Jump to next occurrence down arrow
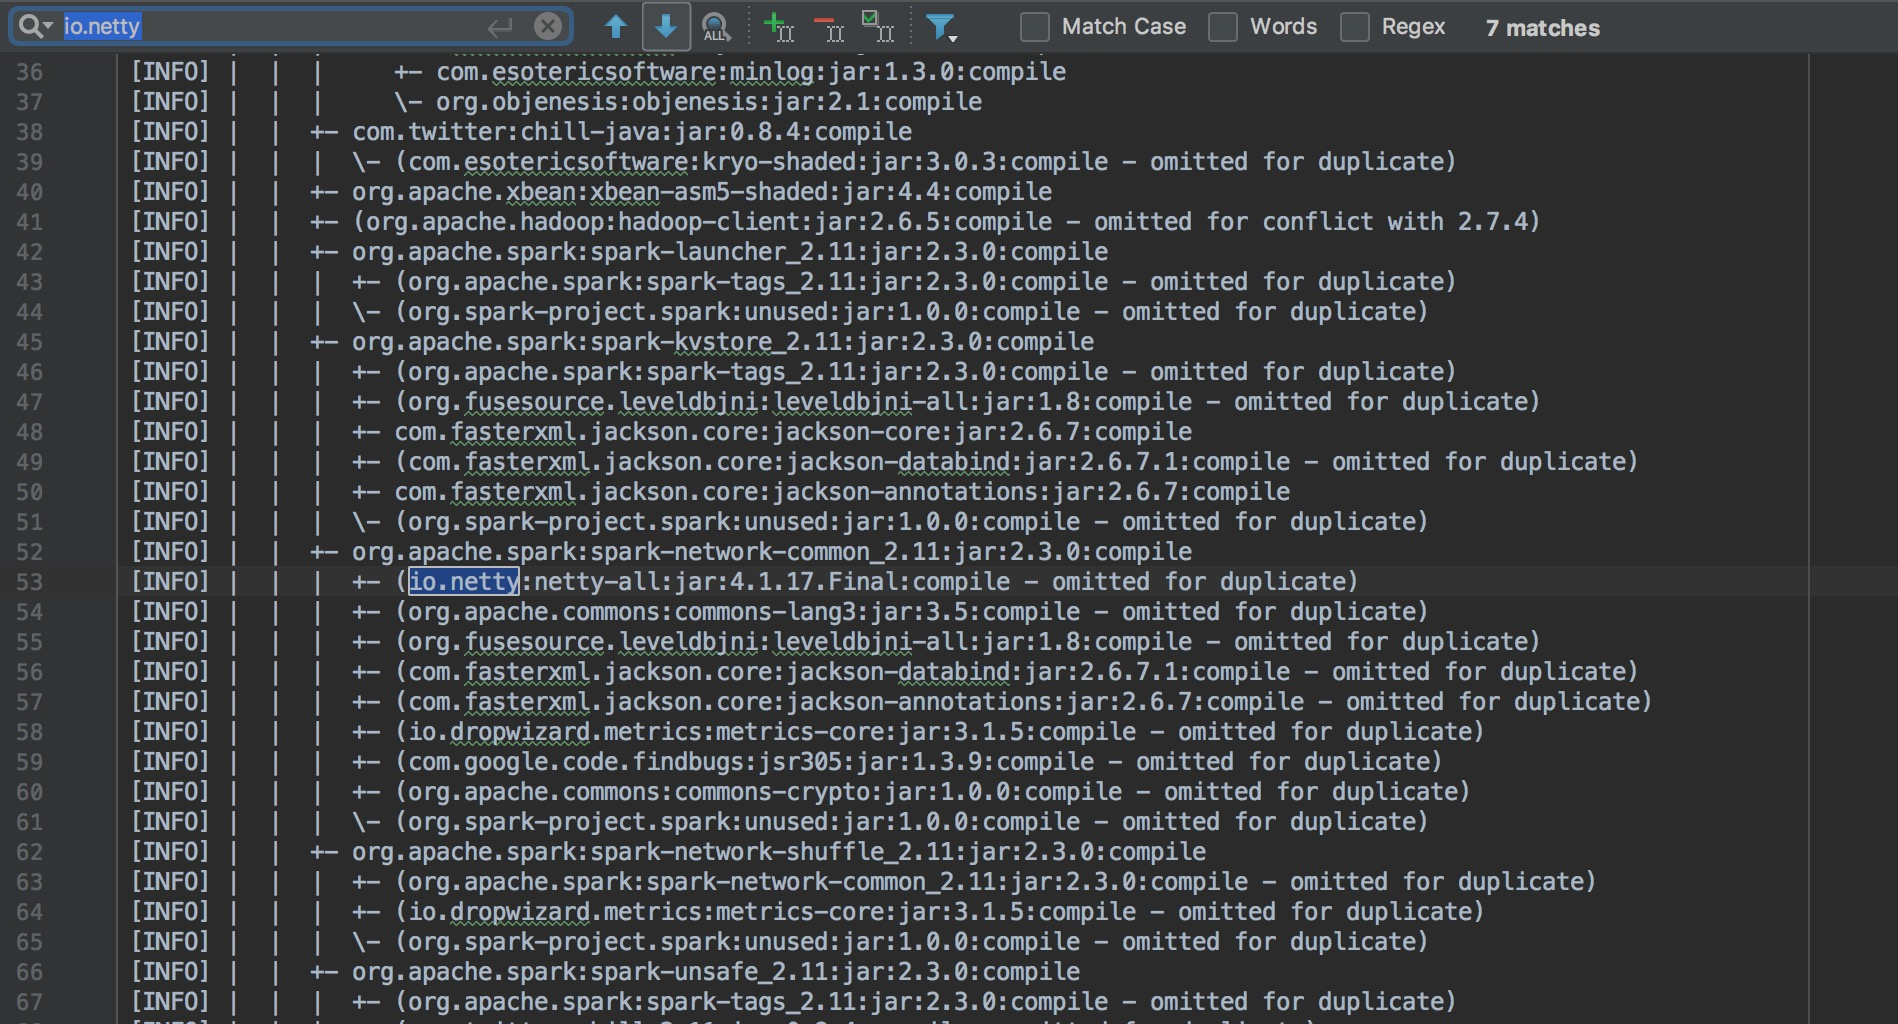This screenshot has width=1898, height=1024. (x=666, y=27)
